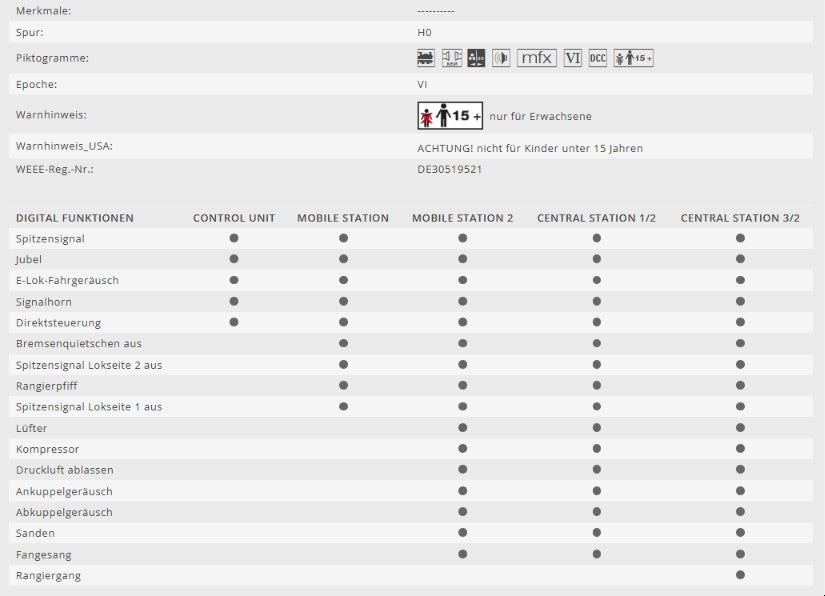Image resolution: width=825 pixels, height=596 pixels.
Task: Click the H0 gauge value
Action: pos(424,33)
